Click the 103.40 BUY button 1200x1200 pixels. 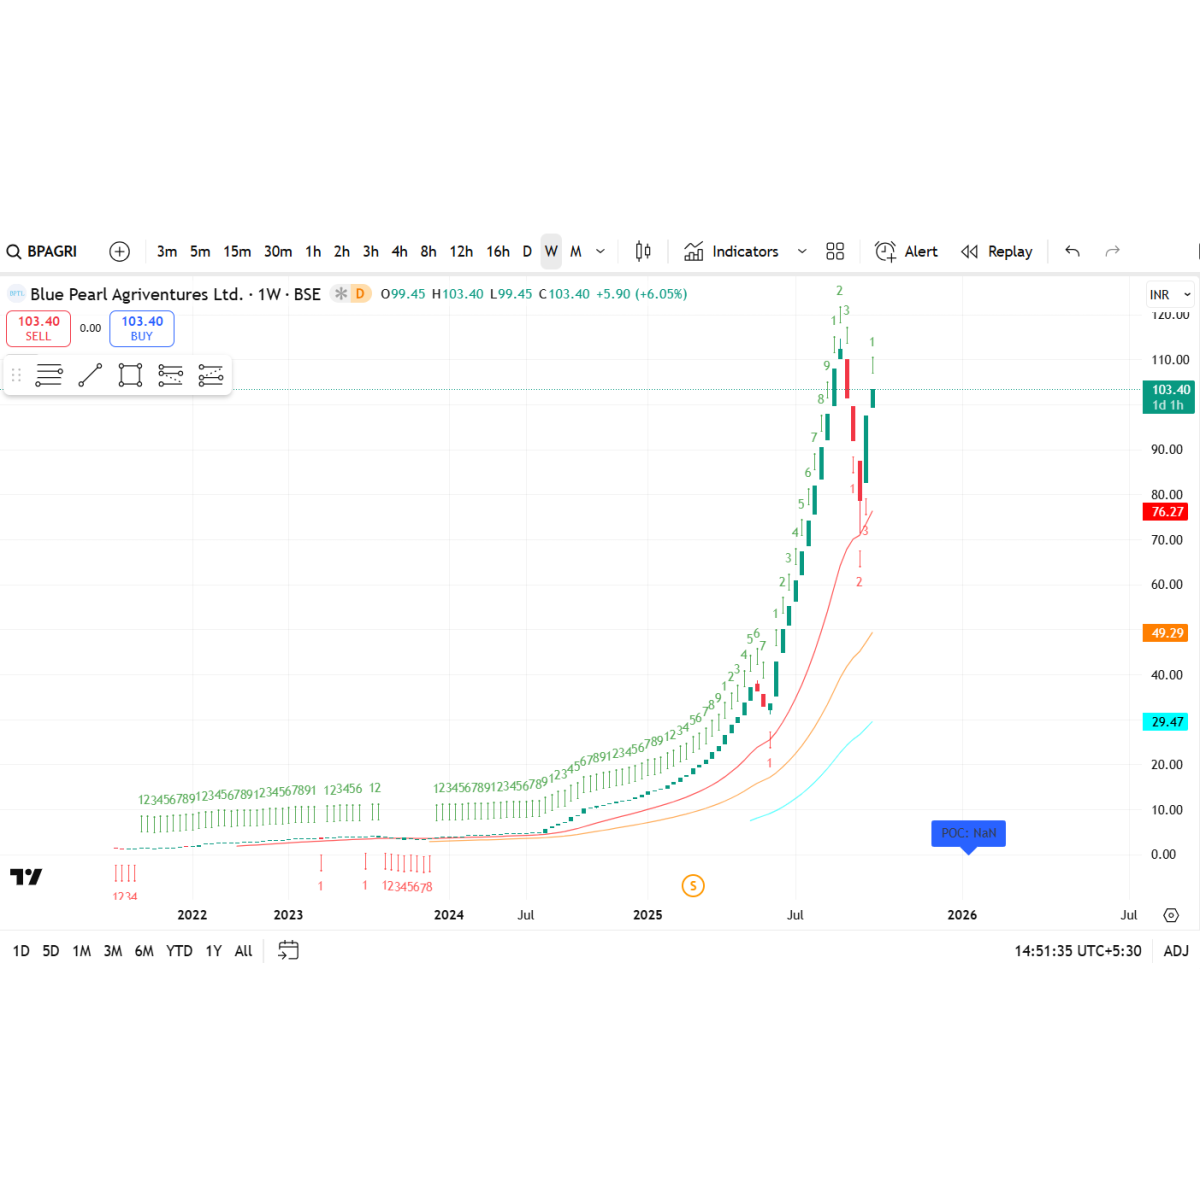(x=142, y=328)
